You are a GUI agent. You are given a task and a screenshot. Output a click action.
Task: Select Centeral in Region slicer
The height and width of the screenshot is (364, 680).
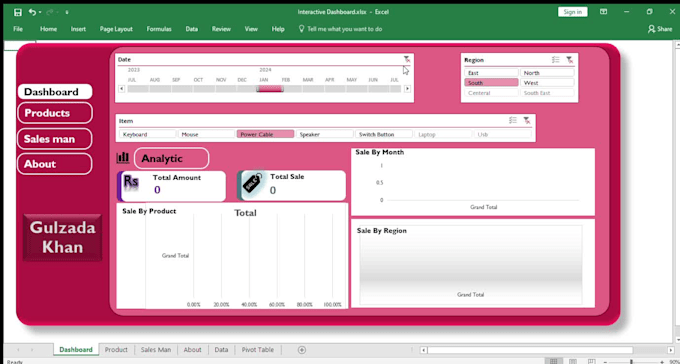(x=491, y=93)
